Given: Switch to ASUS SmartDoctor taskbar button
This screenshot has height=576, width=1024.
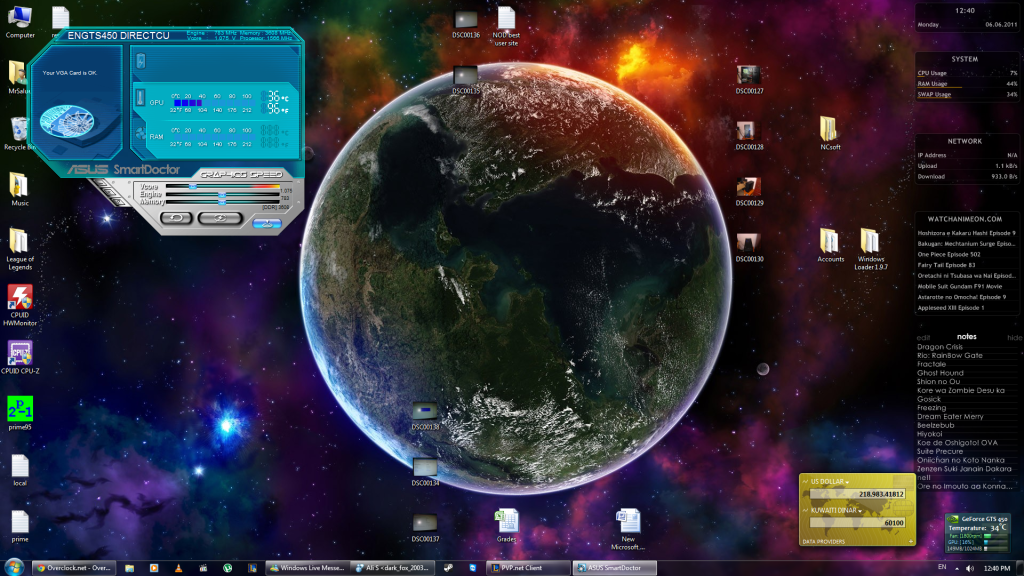Looking at the screenshot, I should (615, 568).
